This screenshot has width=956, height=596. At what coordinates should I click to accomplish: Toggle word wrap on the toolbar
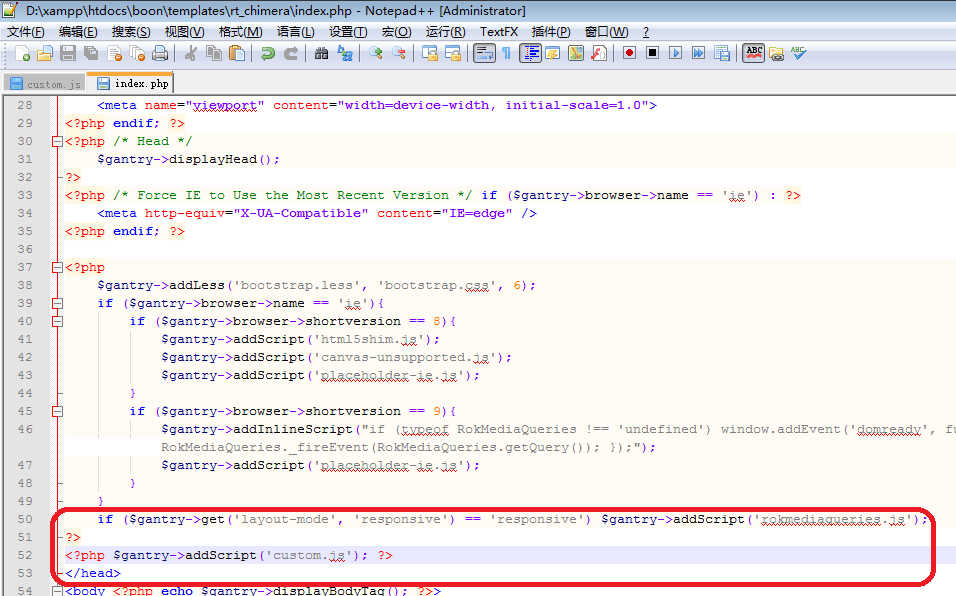click(x=485, y=51)
